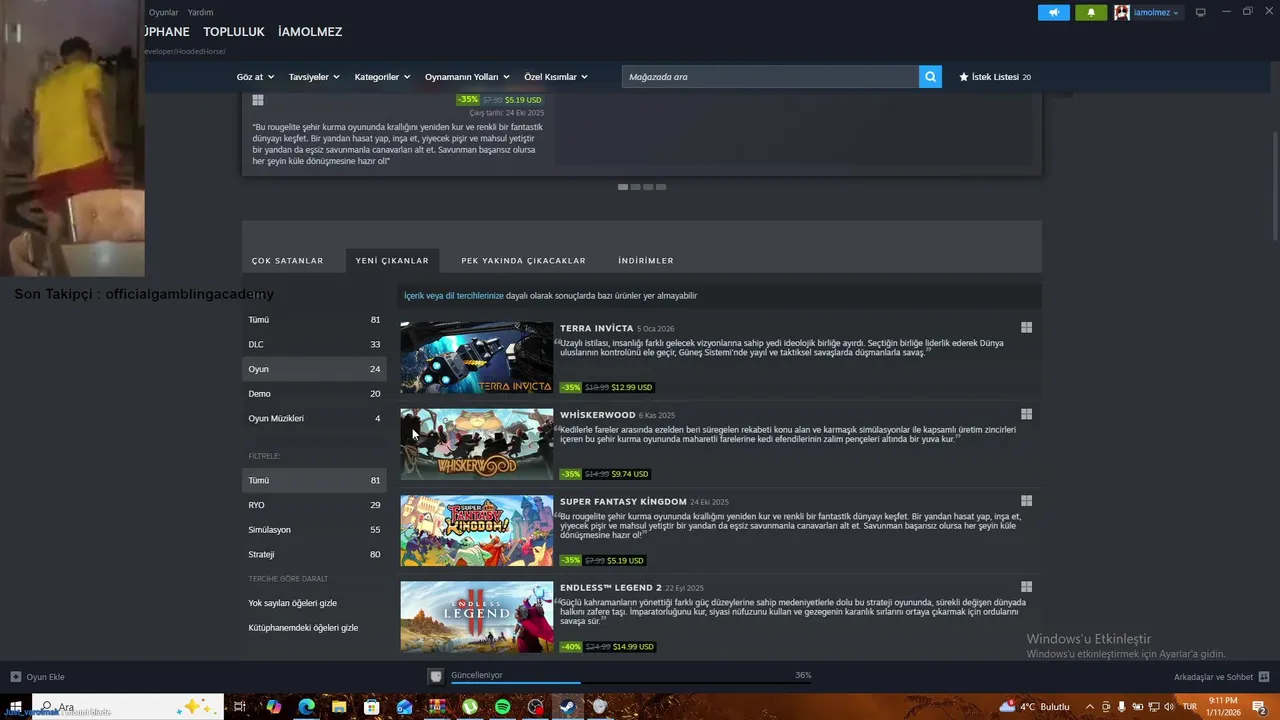Show hidden system tray icons chevron
The image size is (1280, 720).
tap(1090, 707)
